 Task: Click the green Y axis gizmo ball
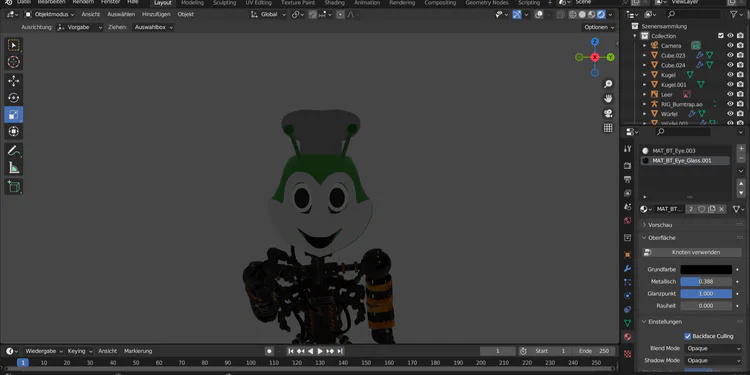pyautogui.click(x=610, y=57)
